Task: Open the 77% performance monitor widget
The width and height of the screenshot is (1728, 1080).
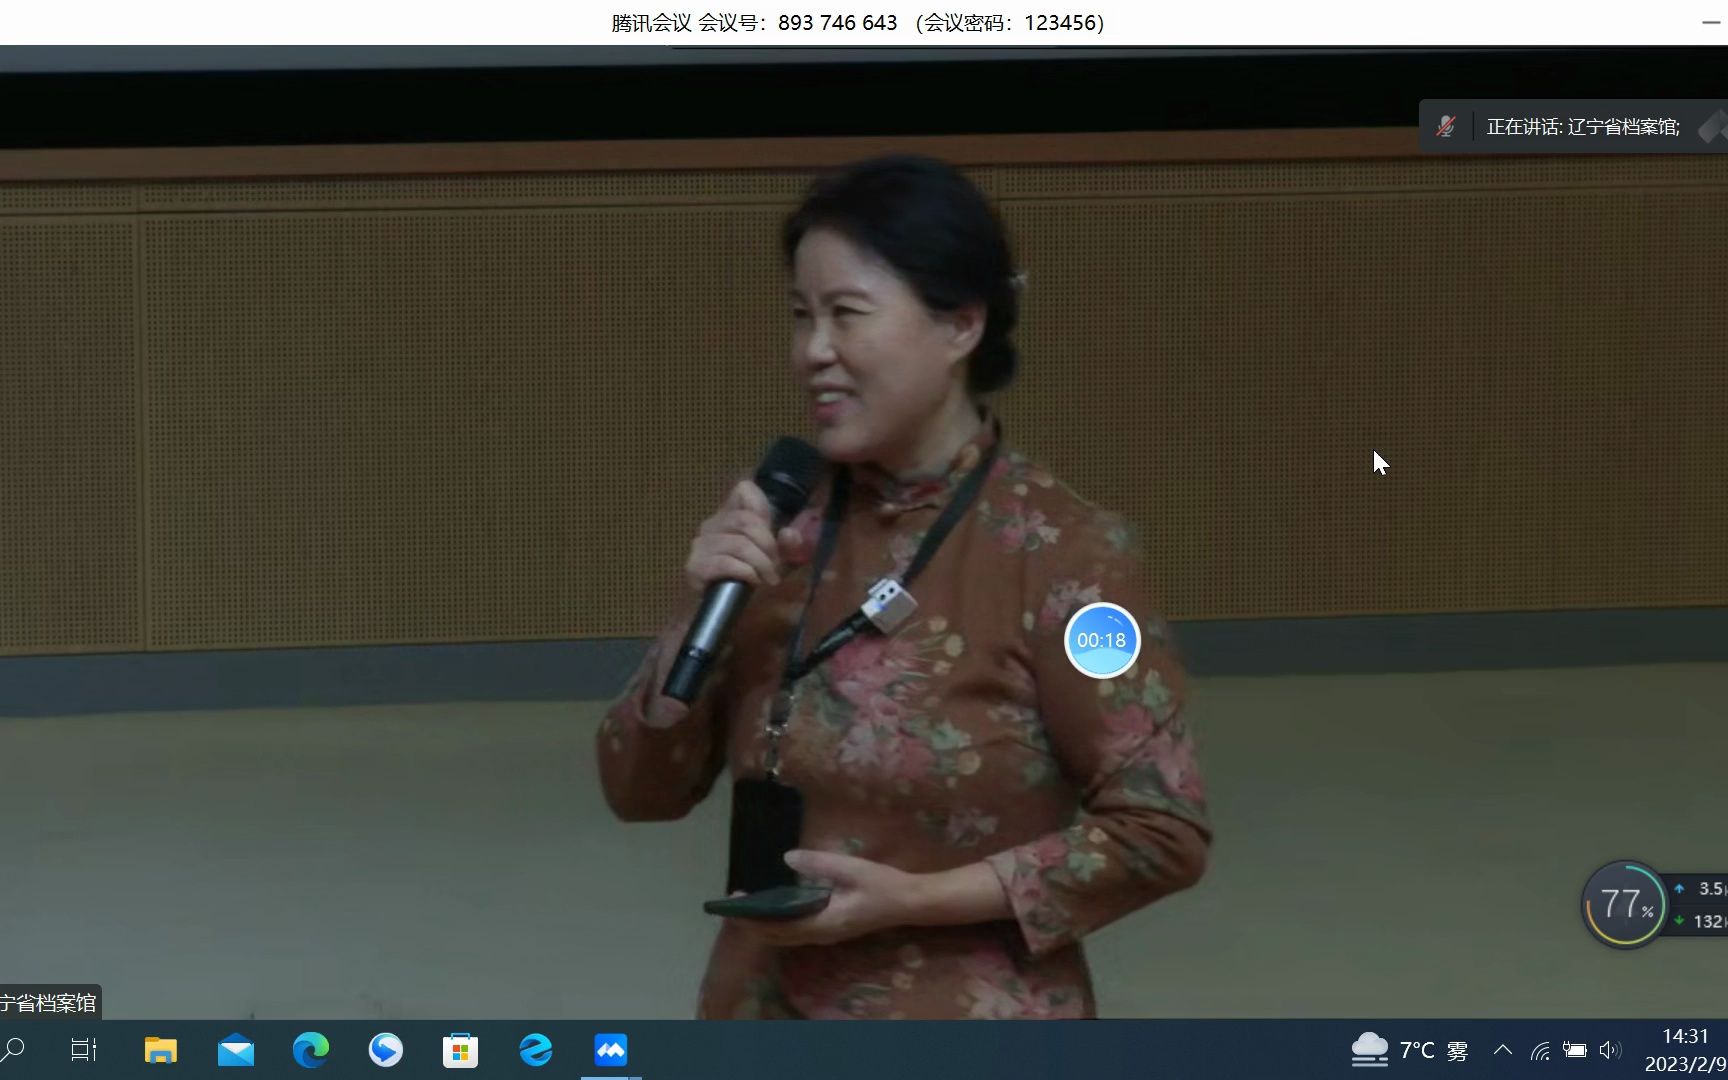Action: point(1625,905)
